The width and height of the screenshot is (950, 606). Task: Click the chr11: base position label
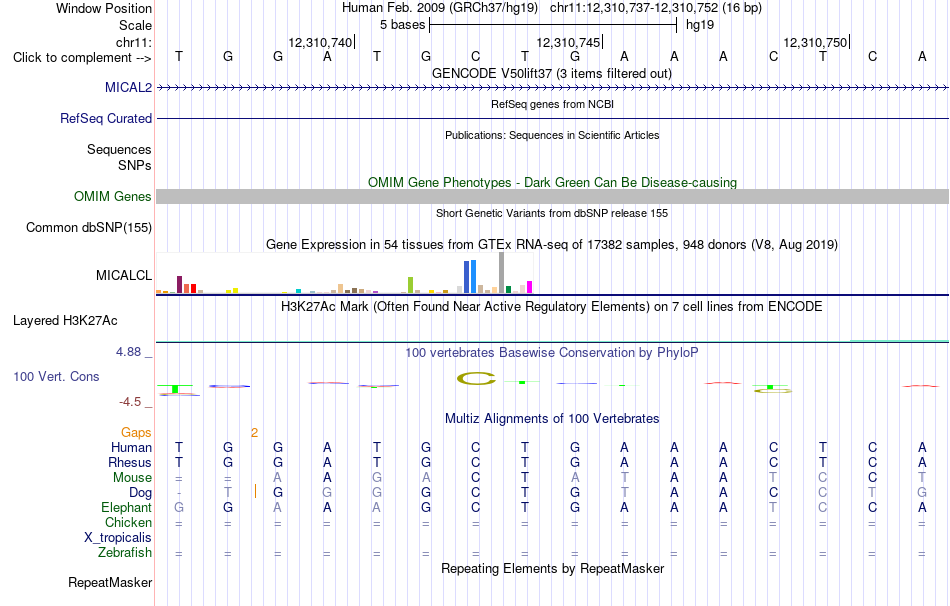(x=133, y=42)
